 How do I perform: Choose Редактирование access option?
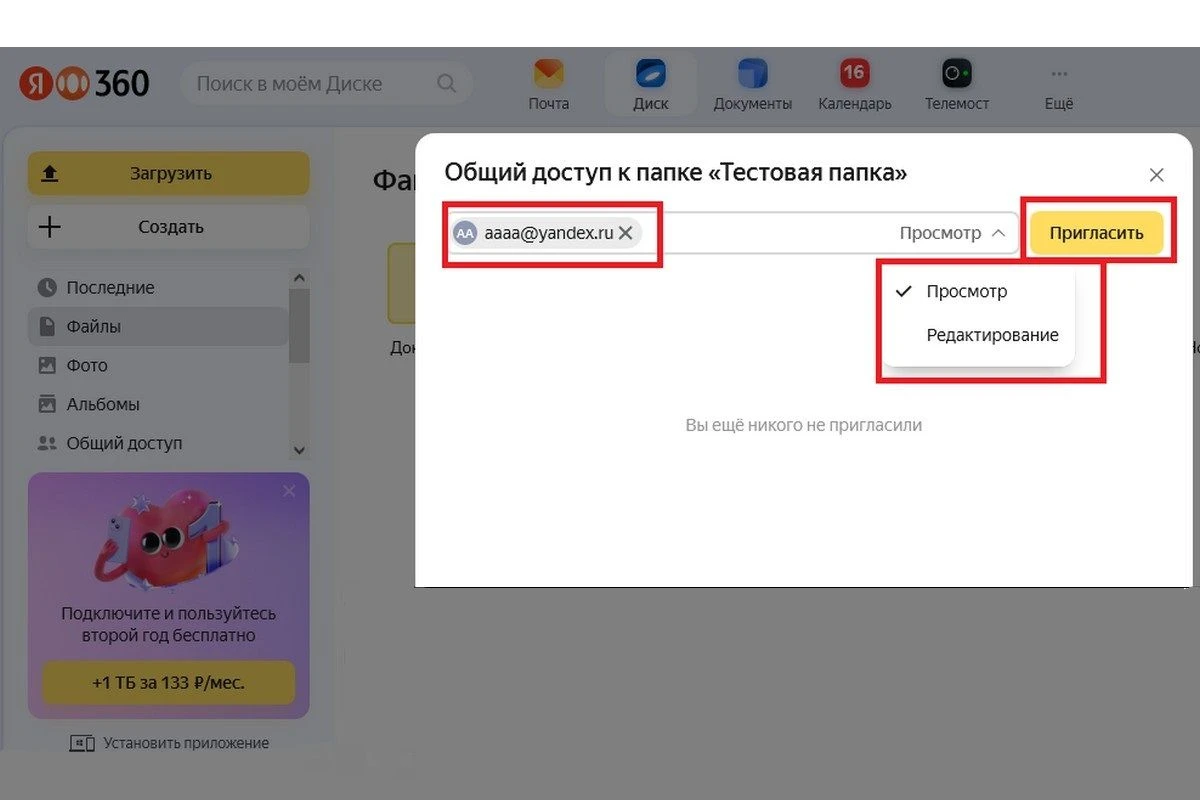point(979,335)
